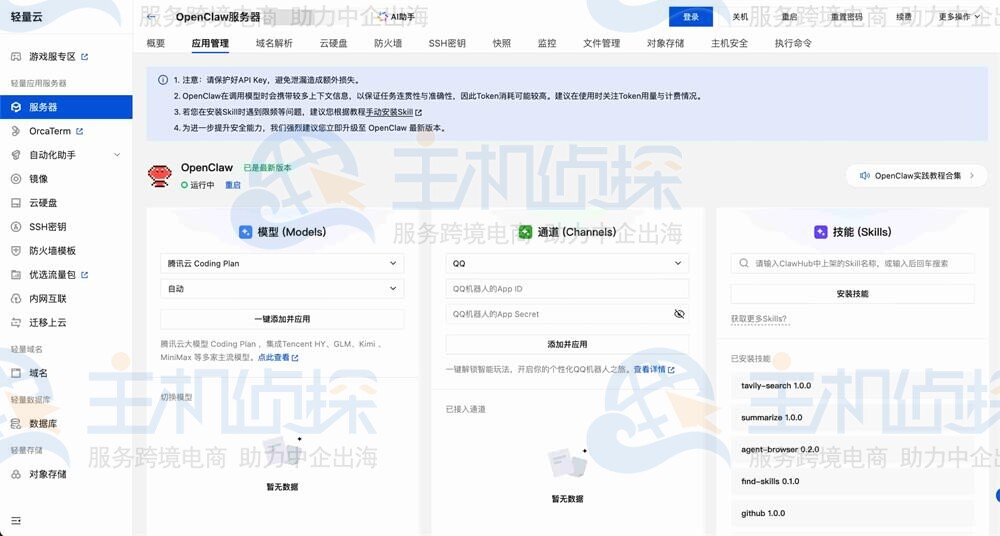Click the 重置密码 button
This screenshot has height=536, width=1000.
point(846,17)
